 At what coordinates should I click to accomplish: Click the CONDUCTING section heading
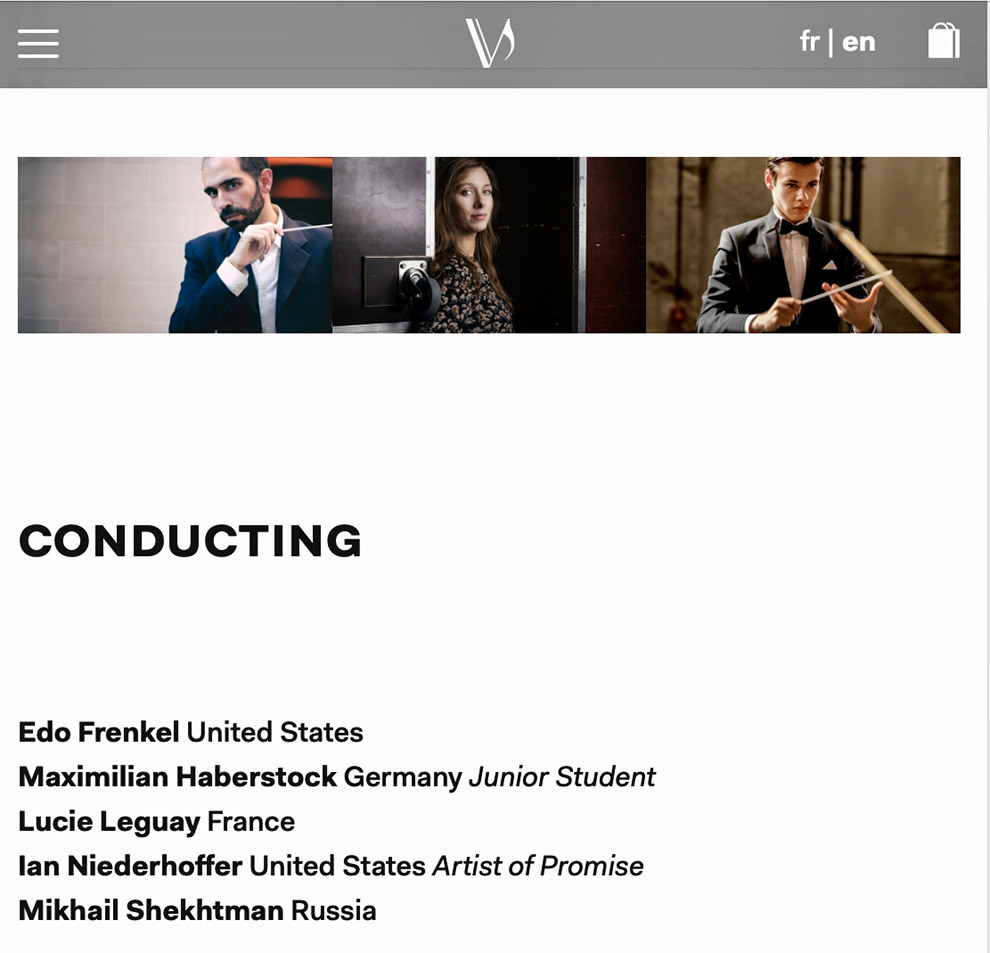(x=190, y=541)
